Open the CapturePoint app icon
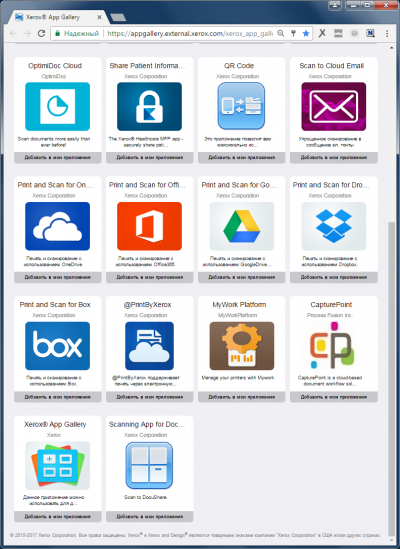The image size is (400, 549). [332, 346]
